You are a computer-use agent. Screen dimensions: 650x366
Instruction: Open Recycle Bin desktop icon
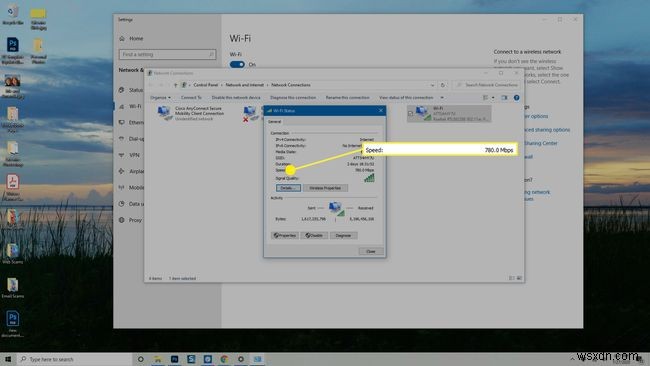point(13,15)
